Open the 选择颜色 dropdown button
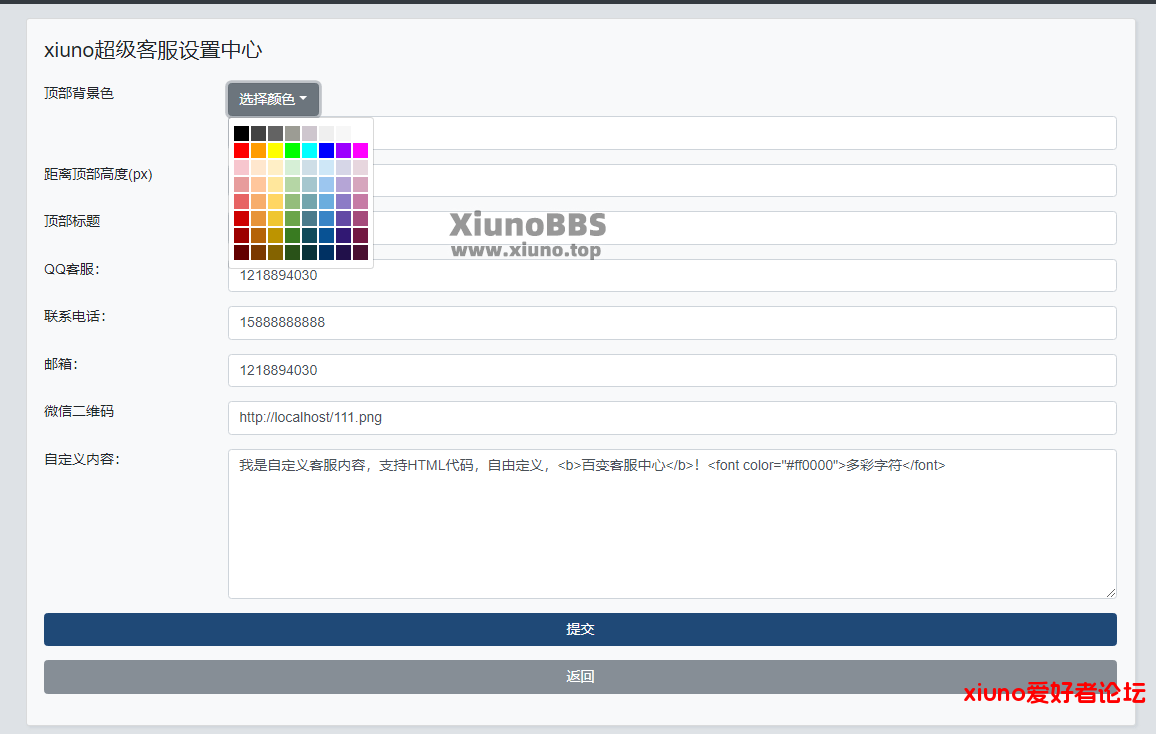Screen dimensions: 1156x734 click(273, 99)
